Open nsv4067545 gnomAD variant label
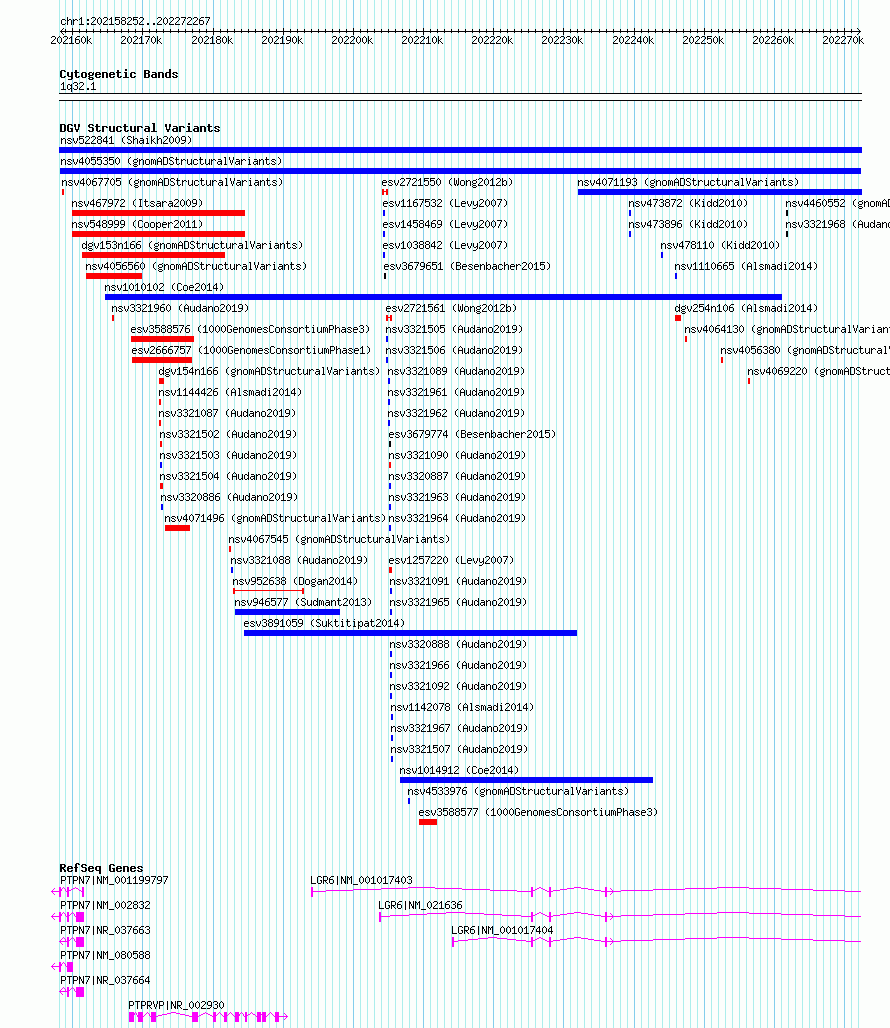 tap(339, 539)
